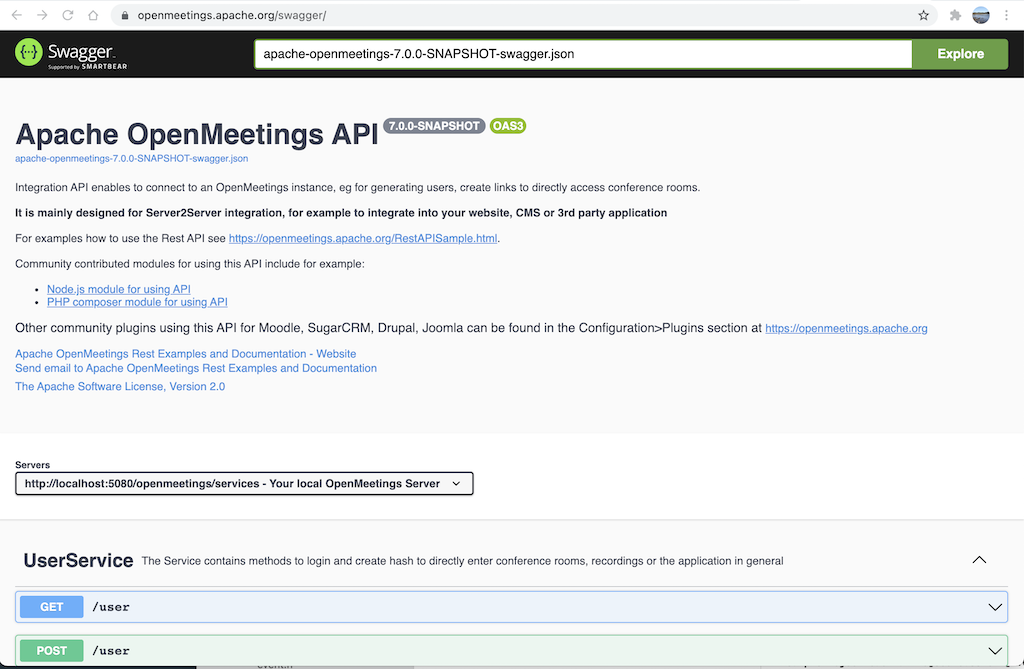This screenshot has height=669, width=1024.
Task: Click the profile avatar in the toolbar
Action: [981, 15]
